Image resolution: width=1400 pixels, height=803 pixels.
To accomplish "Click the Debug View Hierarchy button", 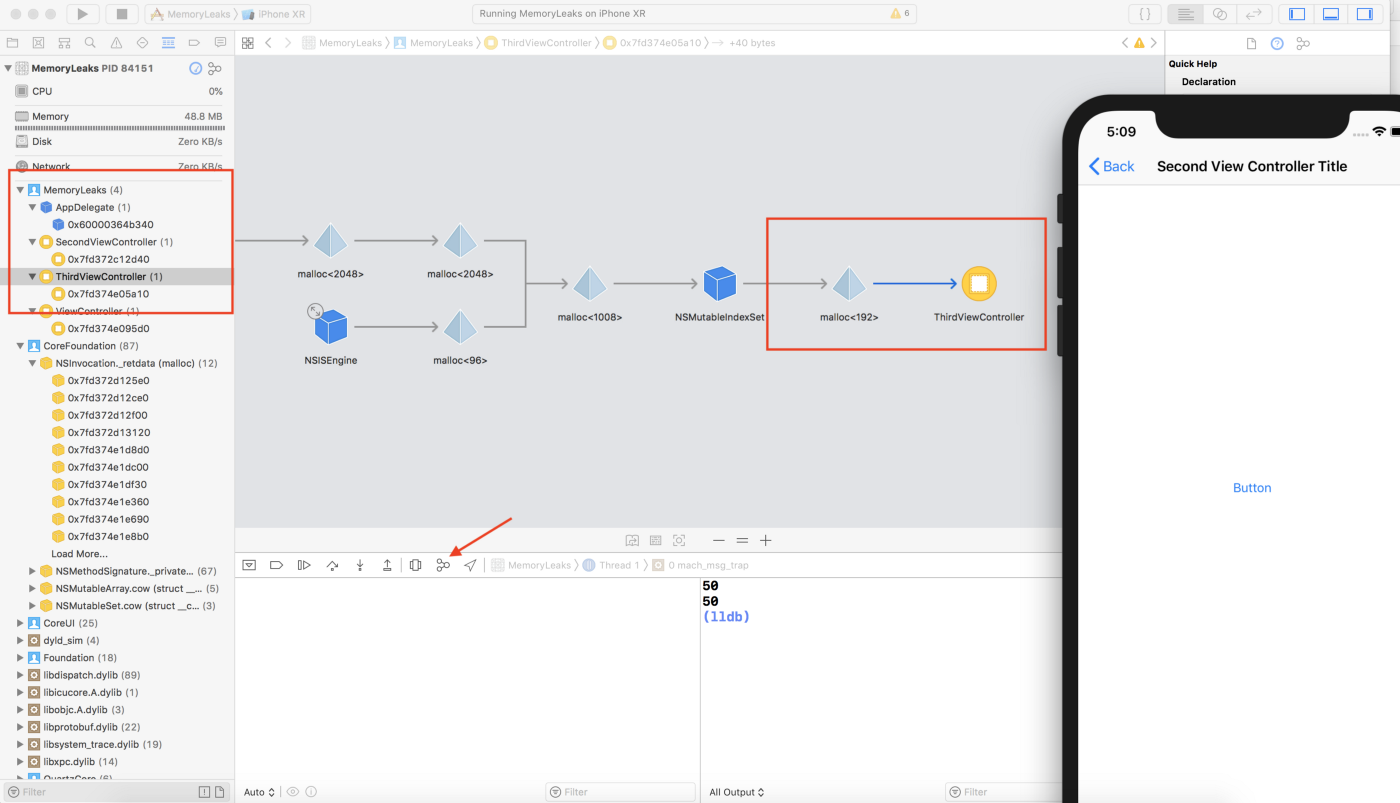I will [x=415, y=565].
